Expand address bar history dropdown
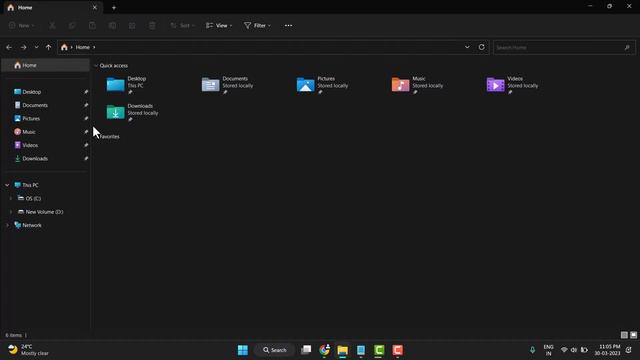Screen dimensions: 640x360 (467, 47)
